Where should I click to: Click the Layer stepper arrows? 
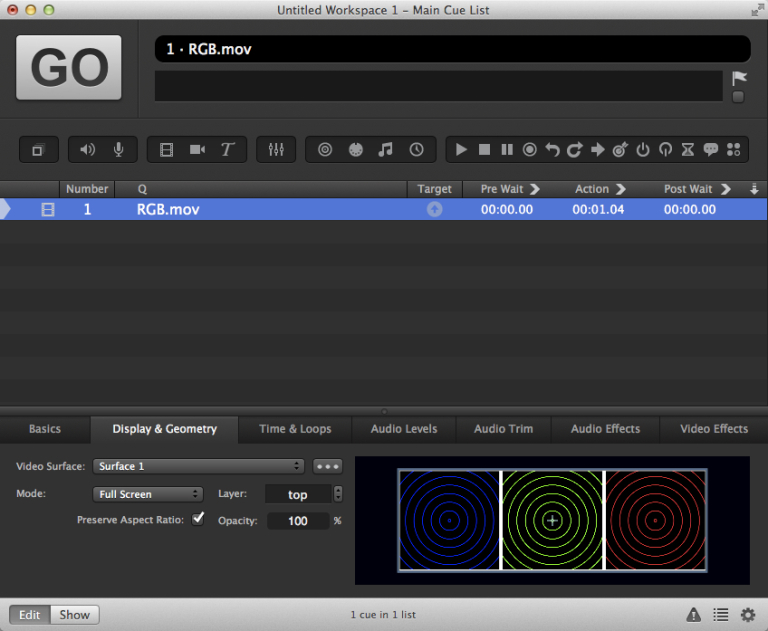click(338, 494)
